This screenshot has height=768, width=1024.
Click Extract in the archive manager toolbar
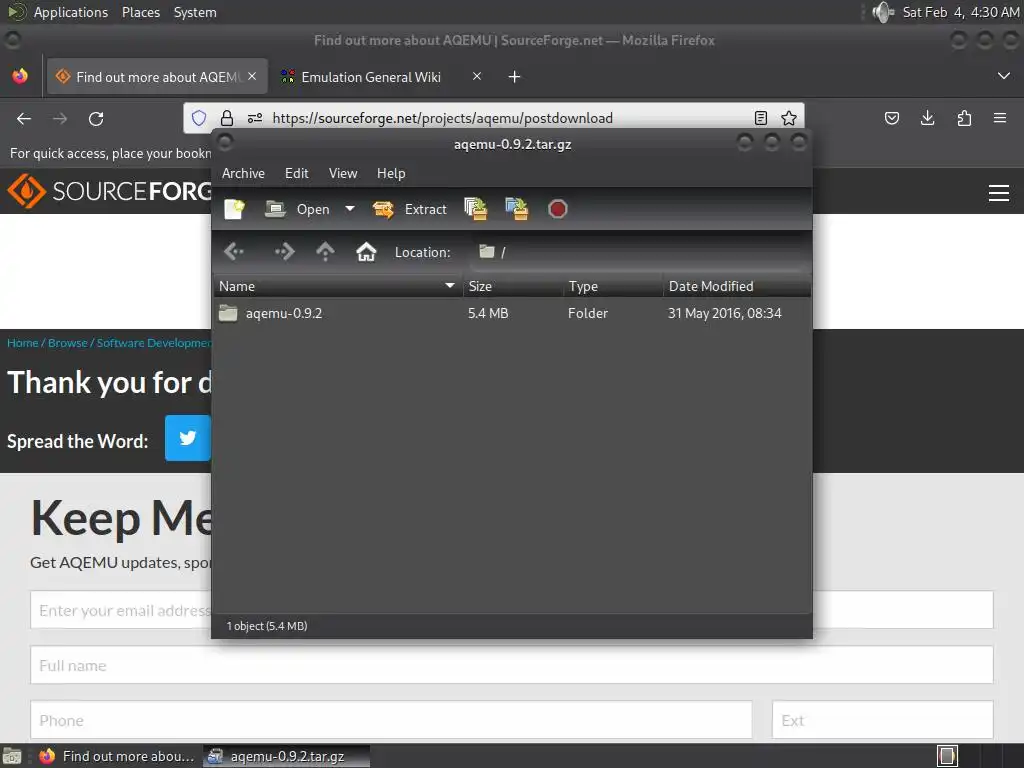[409, 210]
